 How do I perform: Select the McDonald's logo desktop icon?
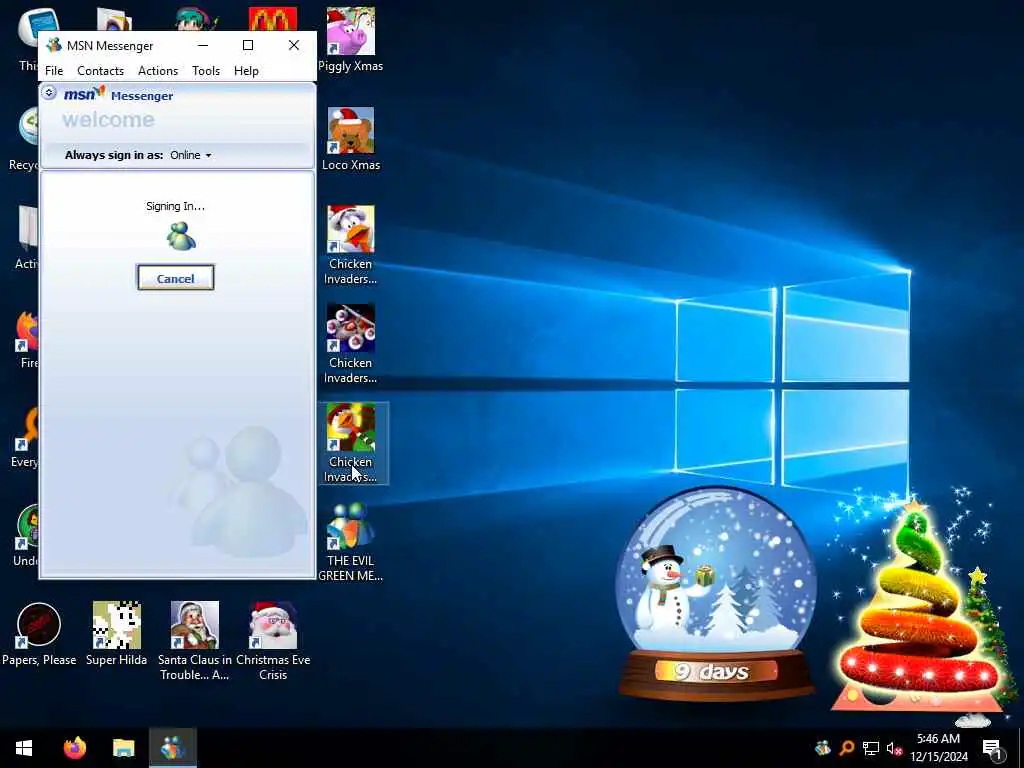(273, 19)
